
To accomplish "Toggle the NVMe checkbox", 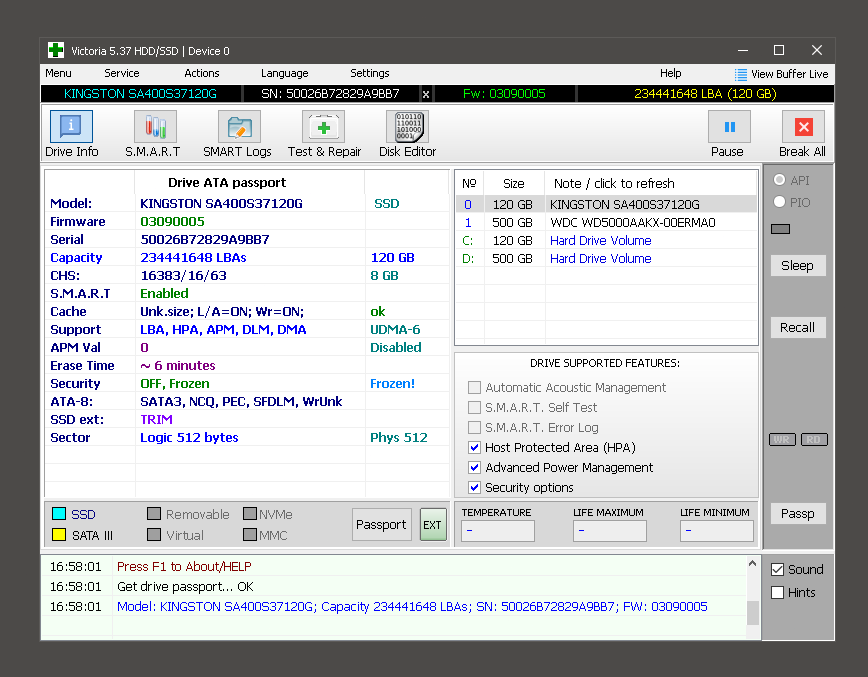I will [x=250, y=514].
